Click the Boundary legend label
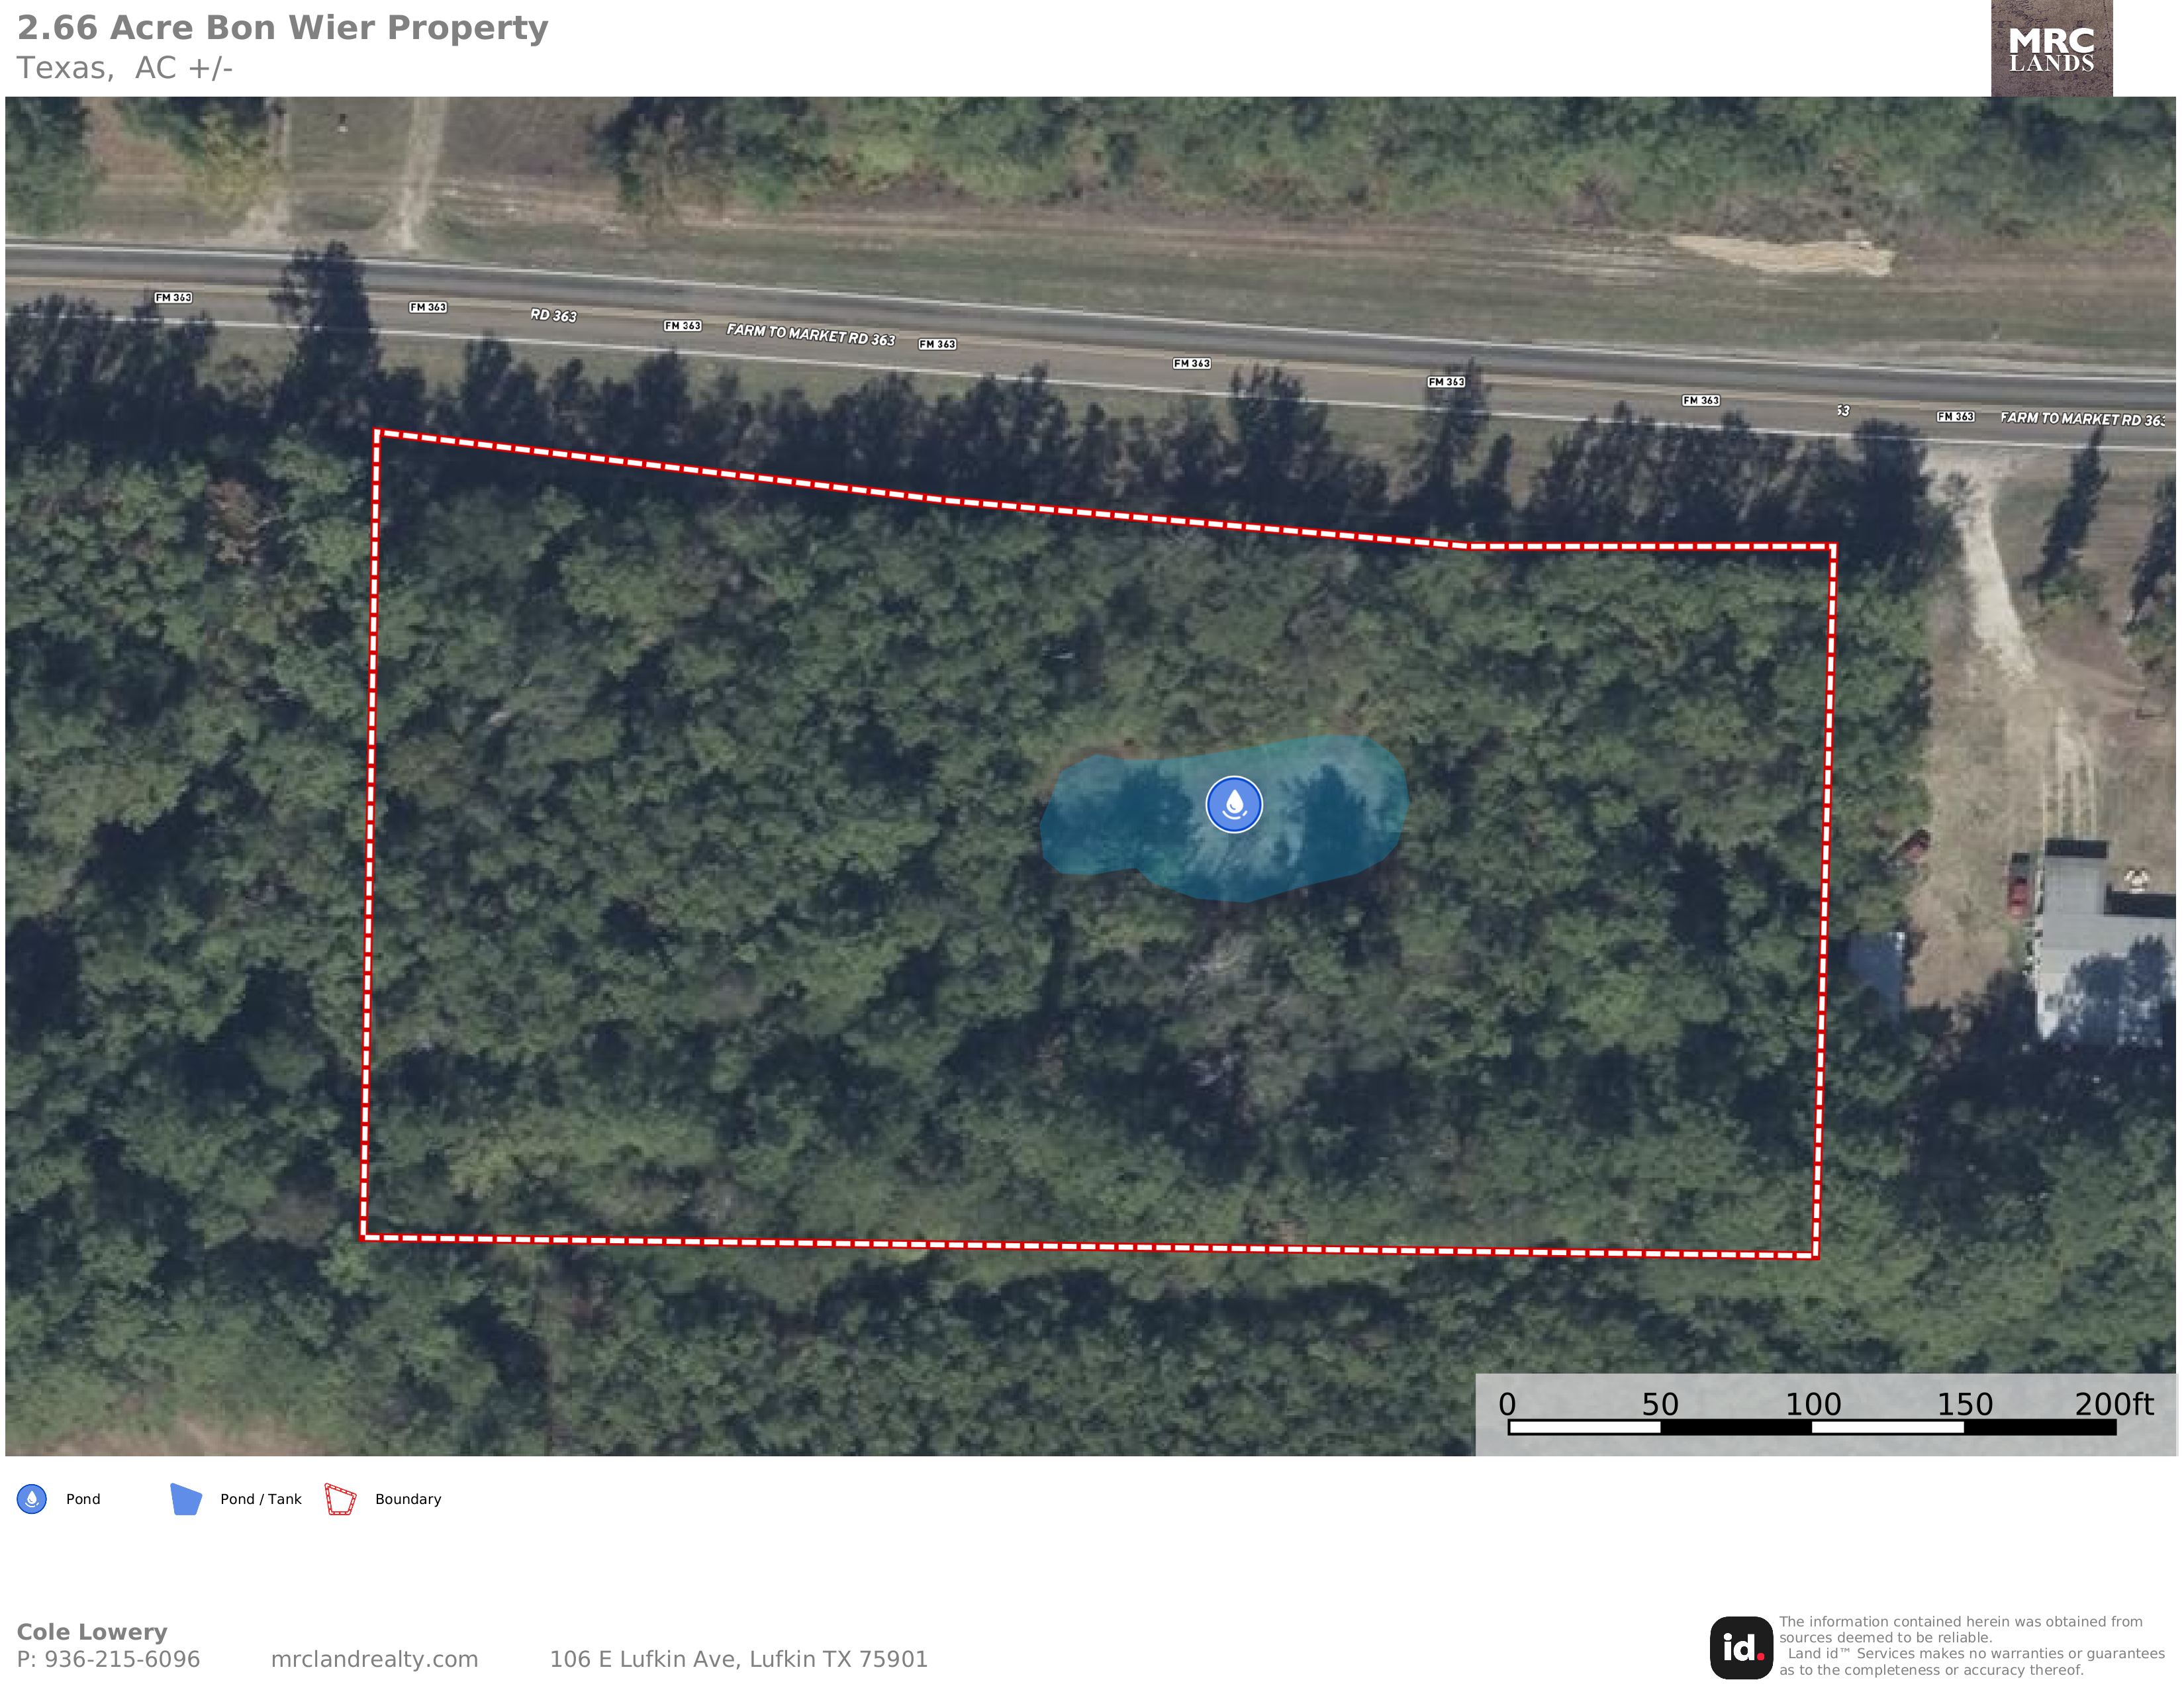 point(408,1499)
